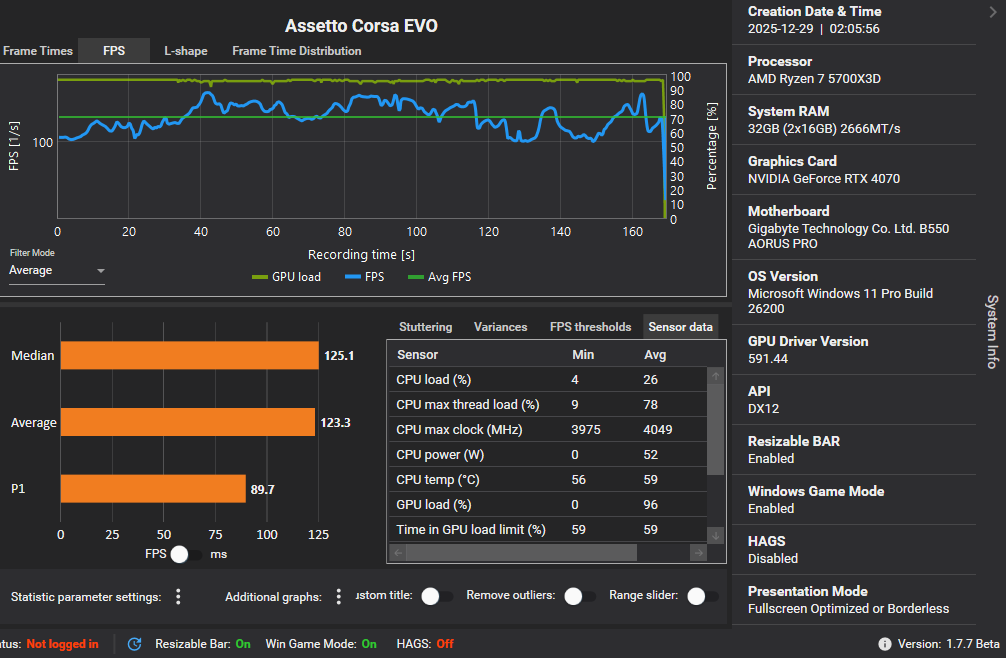1006x658 pixels.
Task: Open Additional graphs three-dot menu
Action: click(x=339, y=597)
